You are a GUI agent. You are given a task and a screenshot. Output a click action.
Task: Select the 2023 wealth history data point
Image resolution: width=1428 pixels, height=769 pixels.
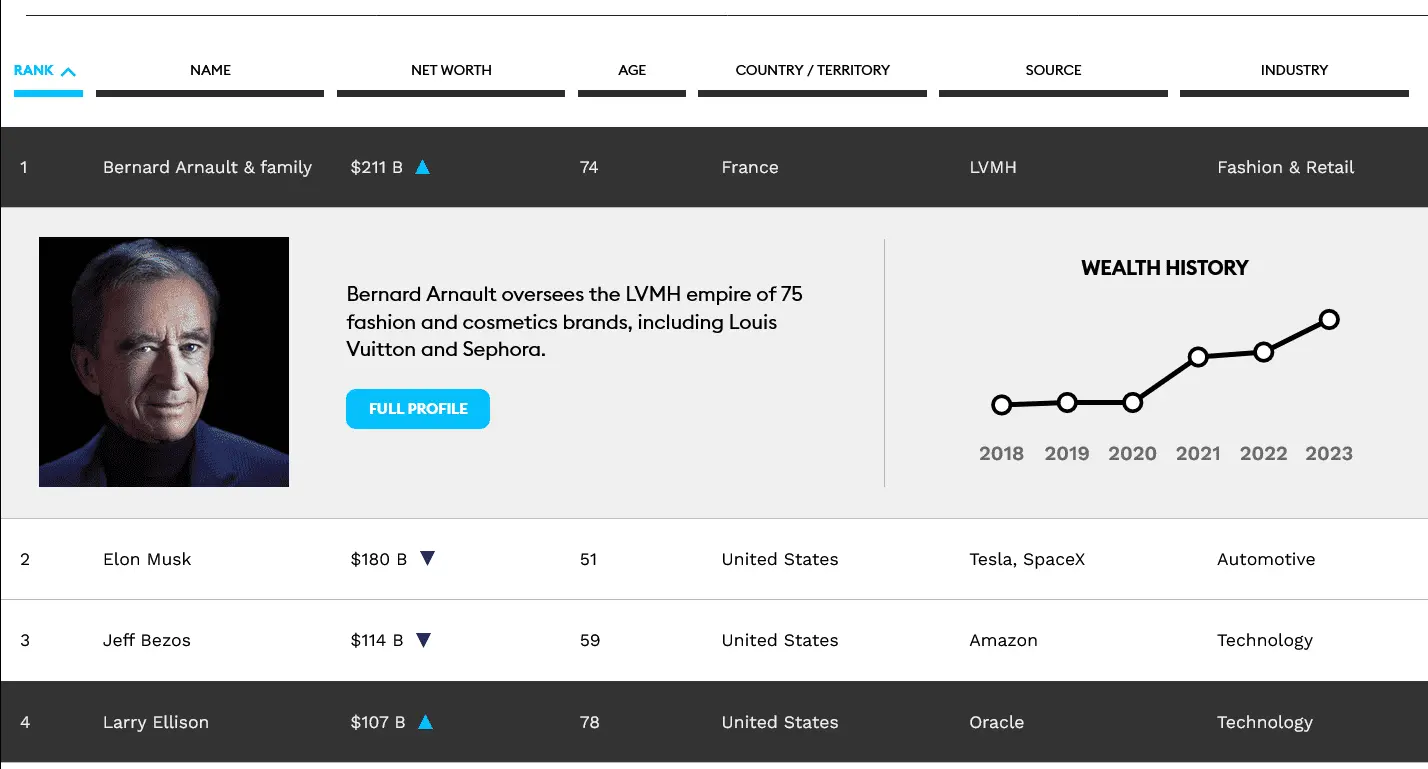point(1329,320)
